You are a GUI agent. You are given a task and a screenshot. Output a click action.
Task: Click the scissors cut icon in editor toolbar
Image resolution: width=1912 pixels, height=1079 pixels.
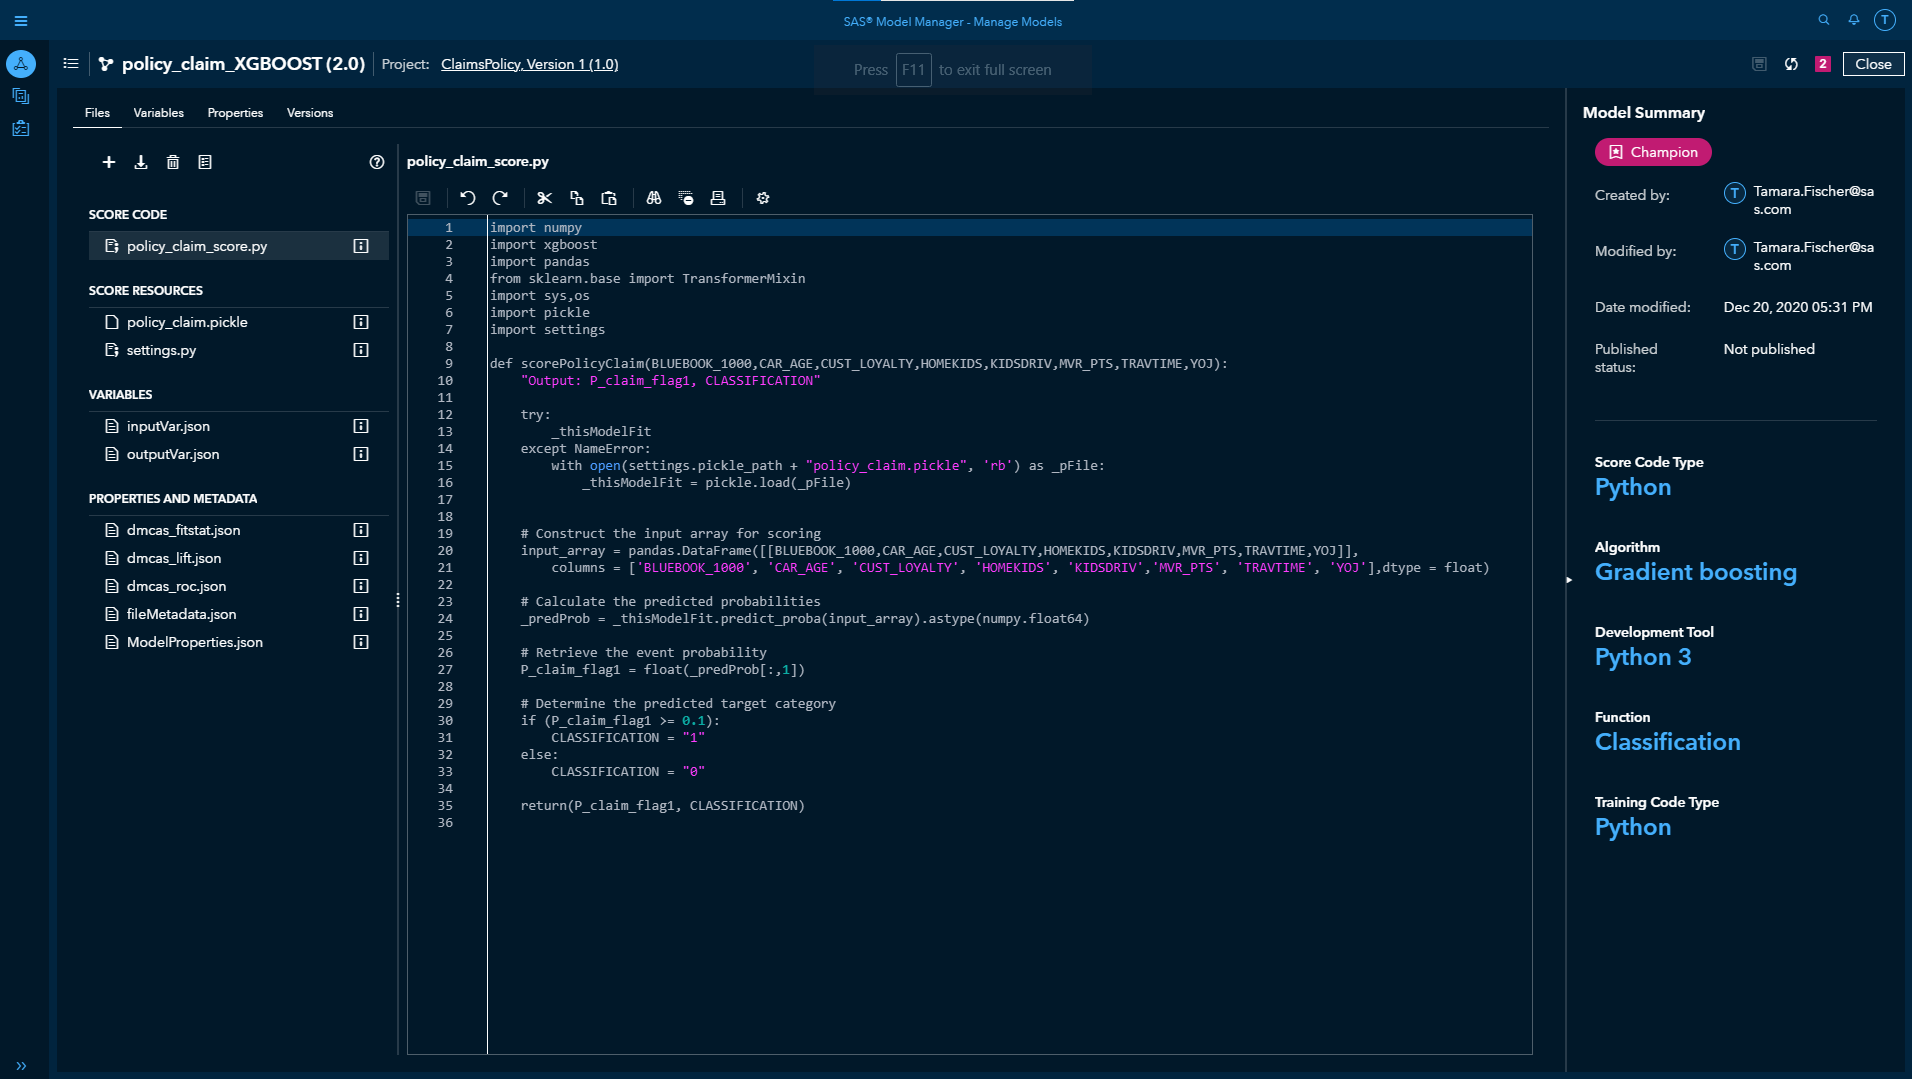[x=544, y=198]
